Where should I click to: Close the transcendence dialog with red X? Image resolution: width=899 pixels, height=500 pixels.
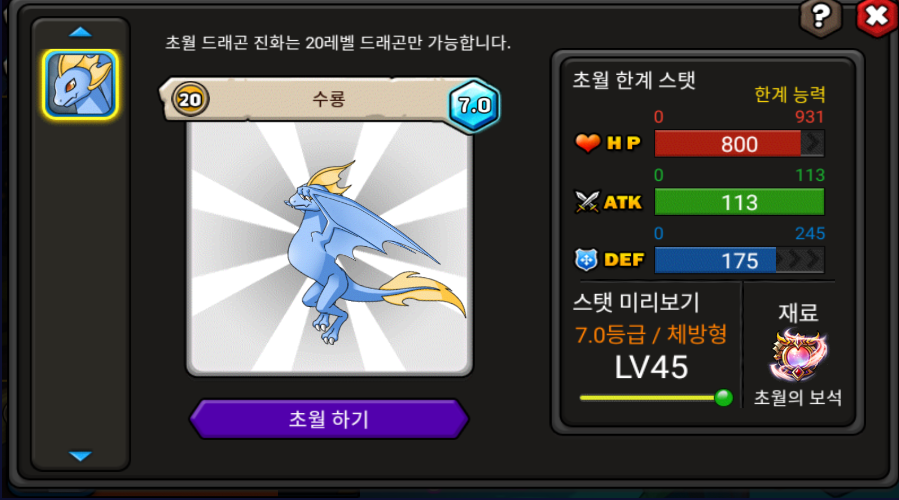tap(877, 17)
